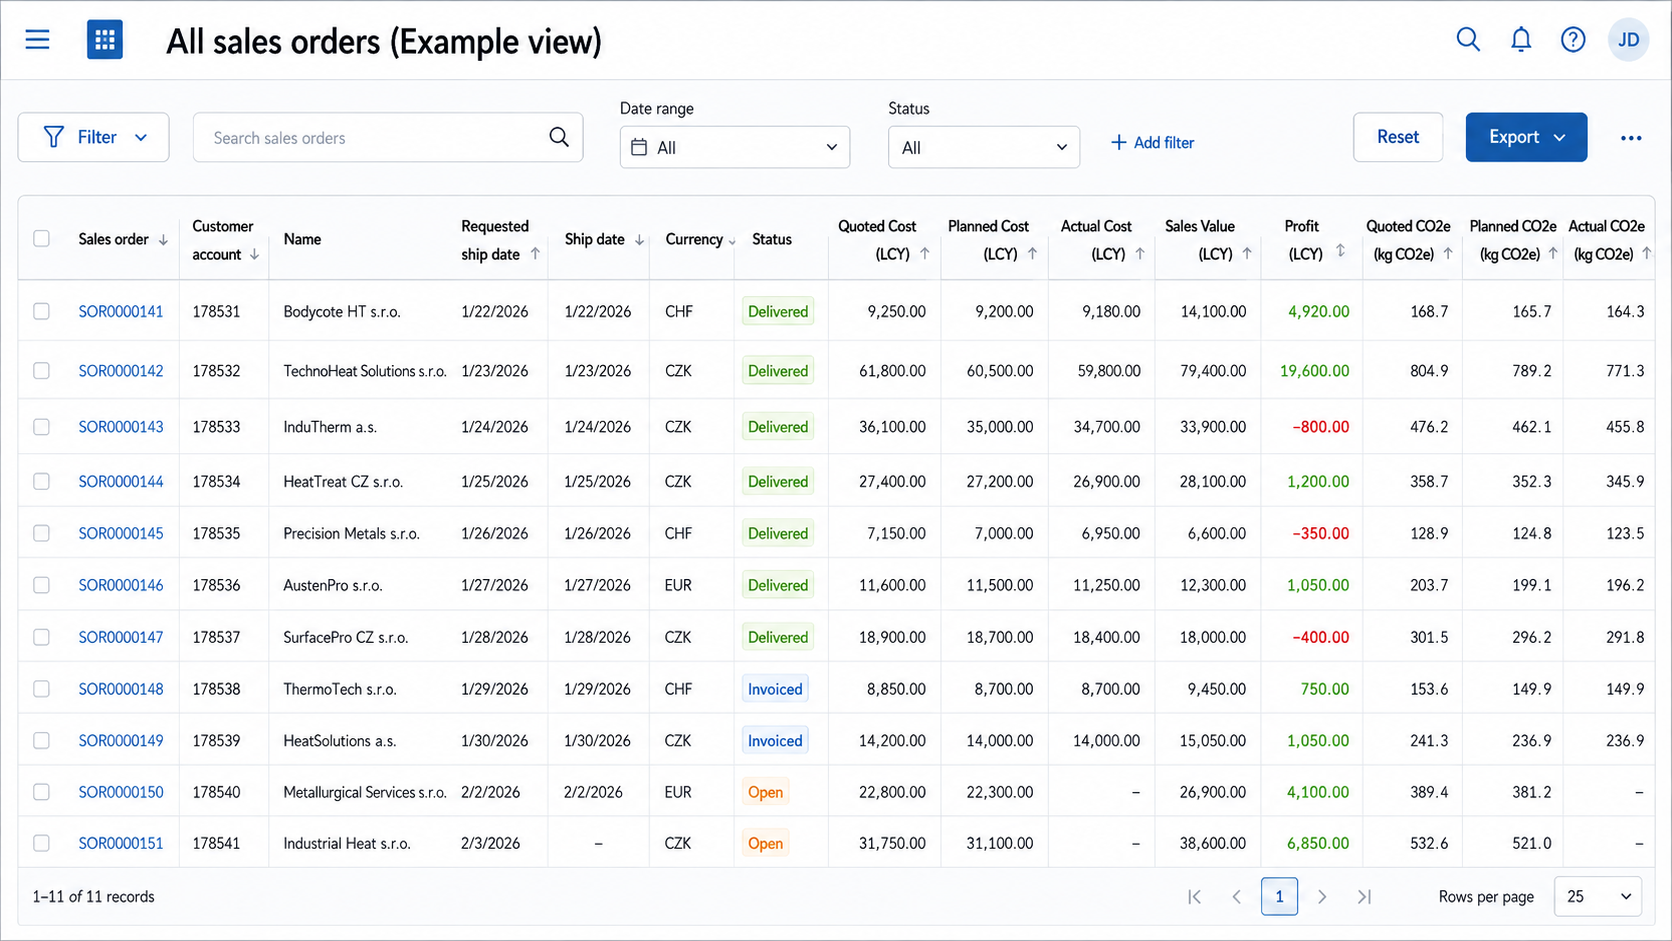Change the rows per page dropdown
This screenshot has height=941, width=1672.
click(x=1598, y=897)
